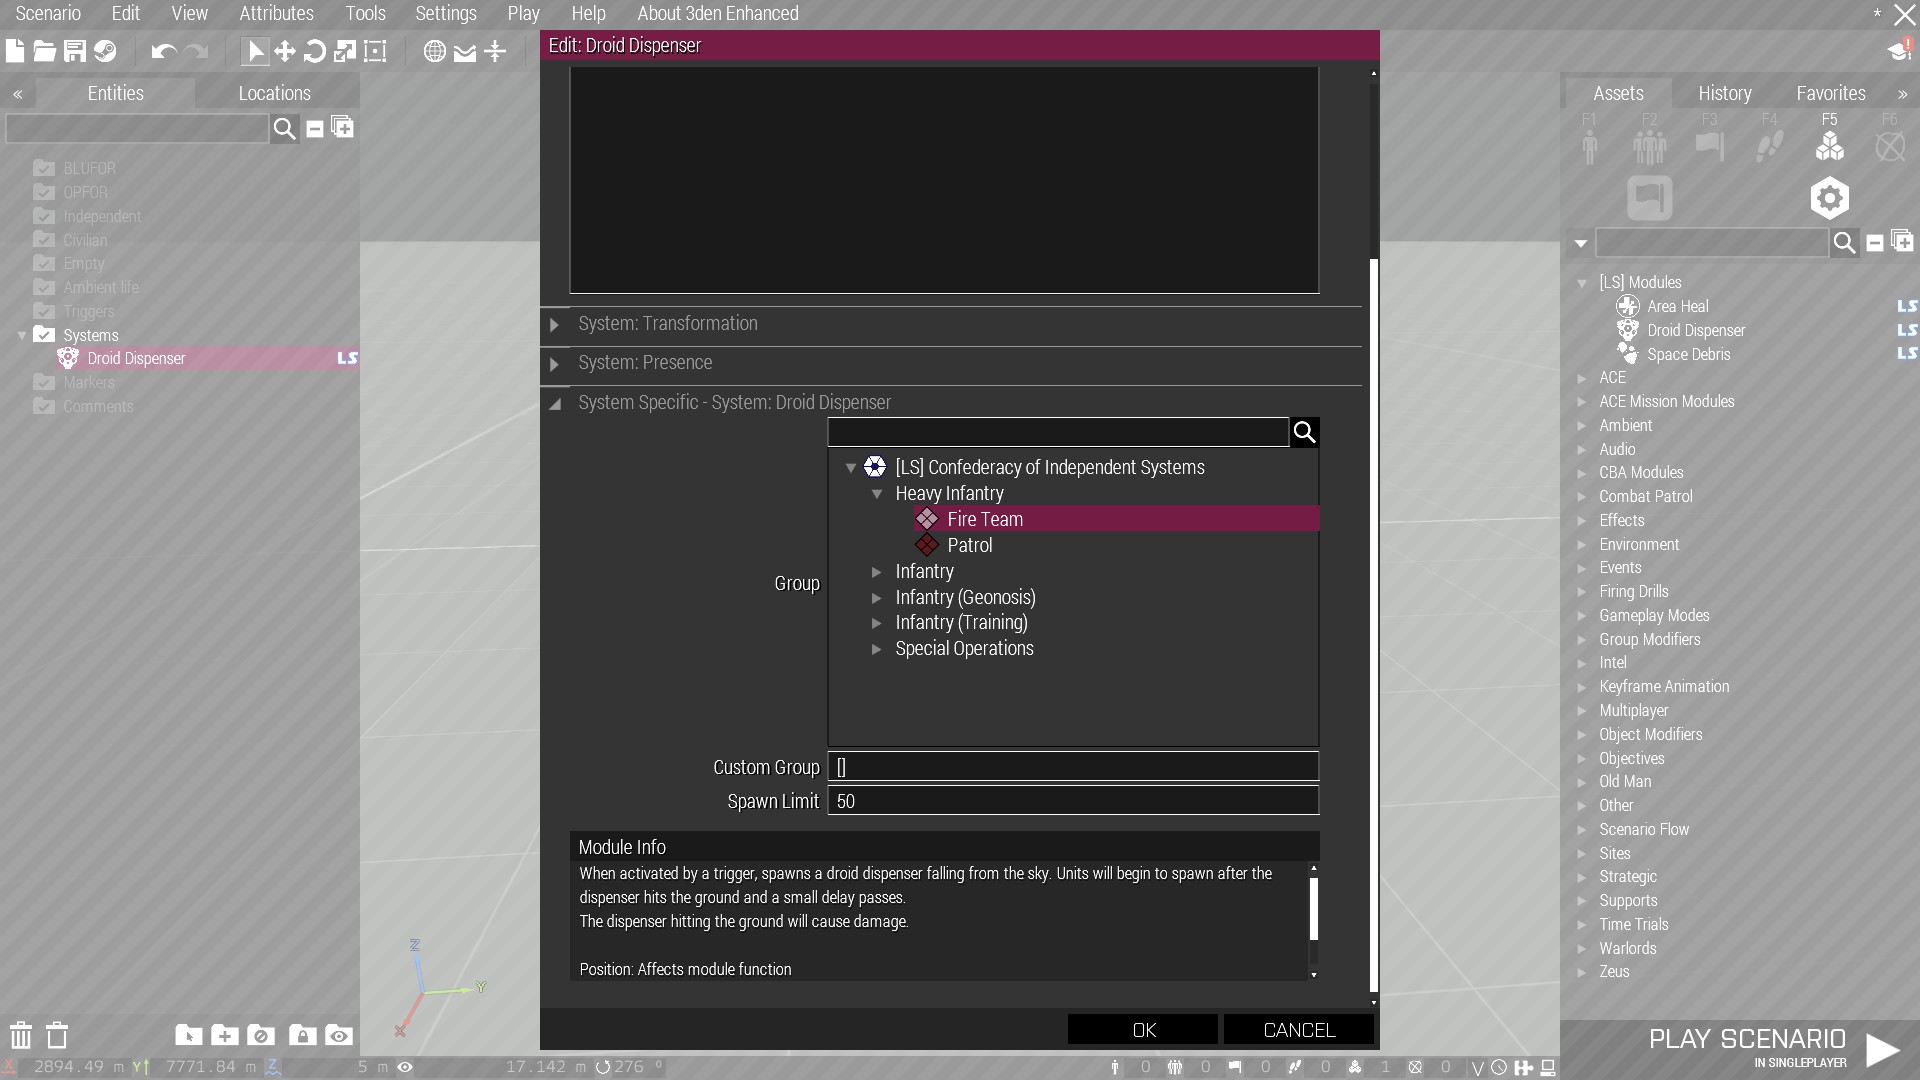The width and height of the screenshot is (1920, 1080).
Task: Choose the Modules gear icon in Assets
Action: (1829, 198)
